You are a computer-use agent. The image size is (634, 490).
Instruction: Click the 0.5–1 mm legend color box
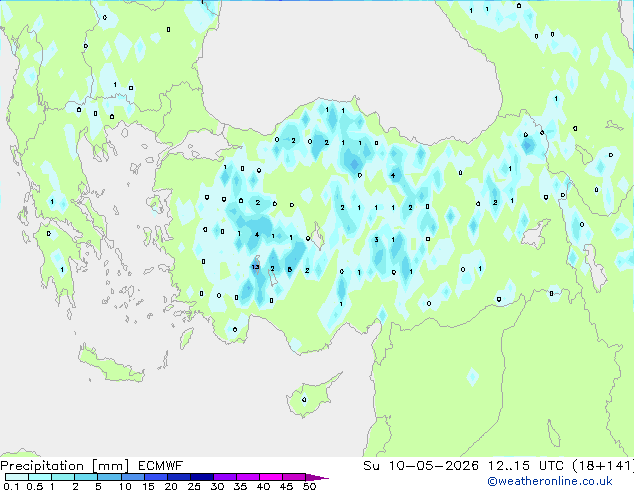pos(40,477)
